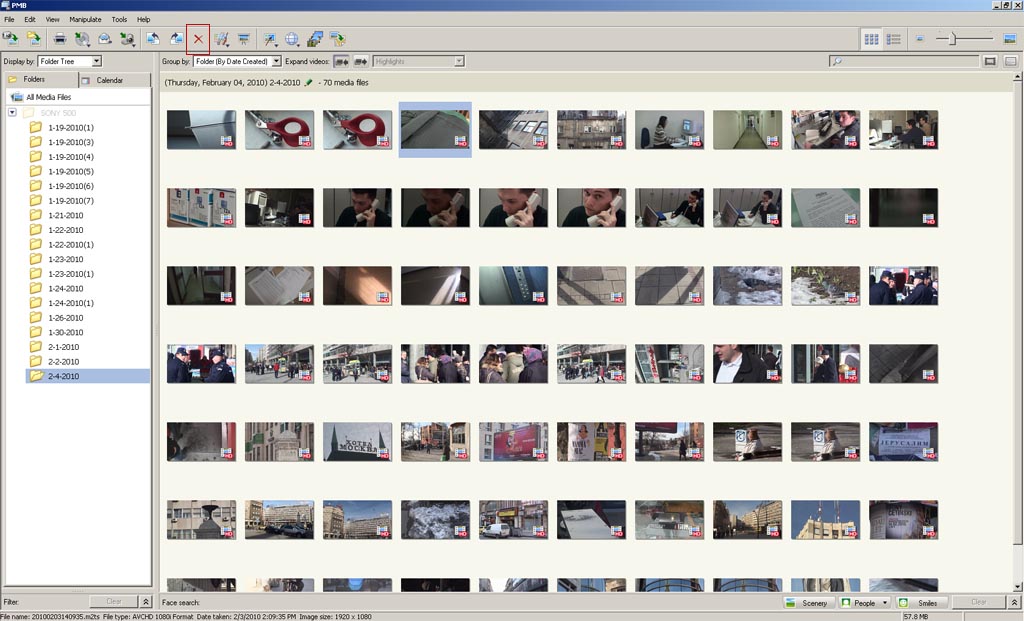Click the import from camera toolbar icon
This screenshot has width=1024, height=621.
pyautogui.click(x=10, y=39)
